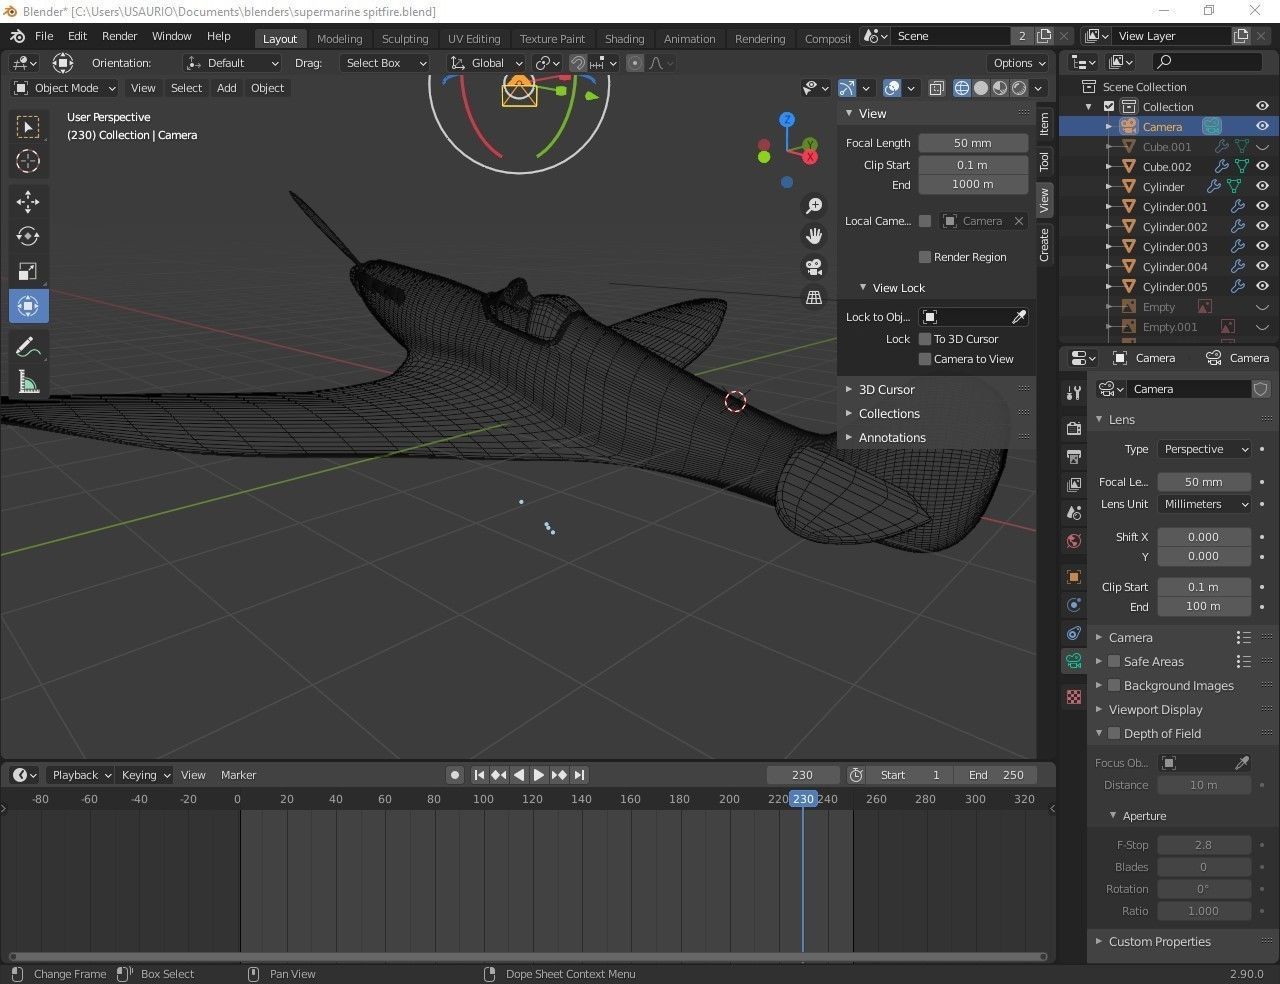The width and height of the screenshot is (1280, 984).
Task: Hide Cylinder.003 with its eye icon
Action: pos(1262,247)
